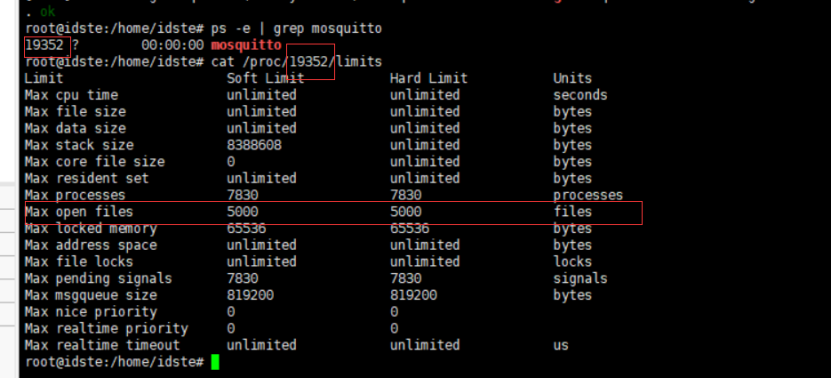Image resolution: width=831 pixels, height=378 pixels.
Task: Click the 'processes' unit text
Action: point(588,195)
